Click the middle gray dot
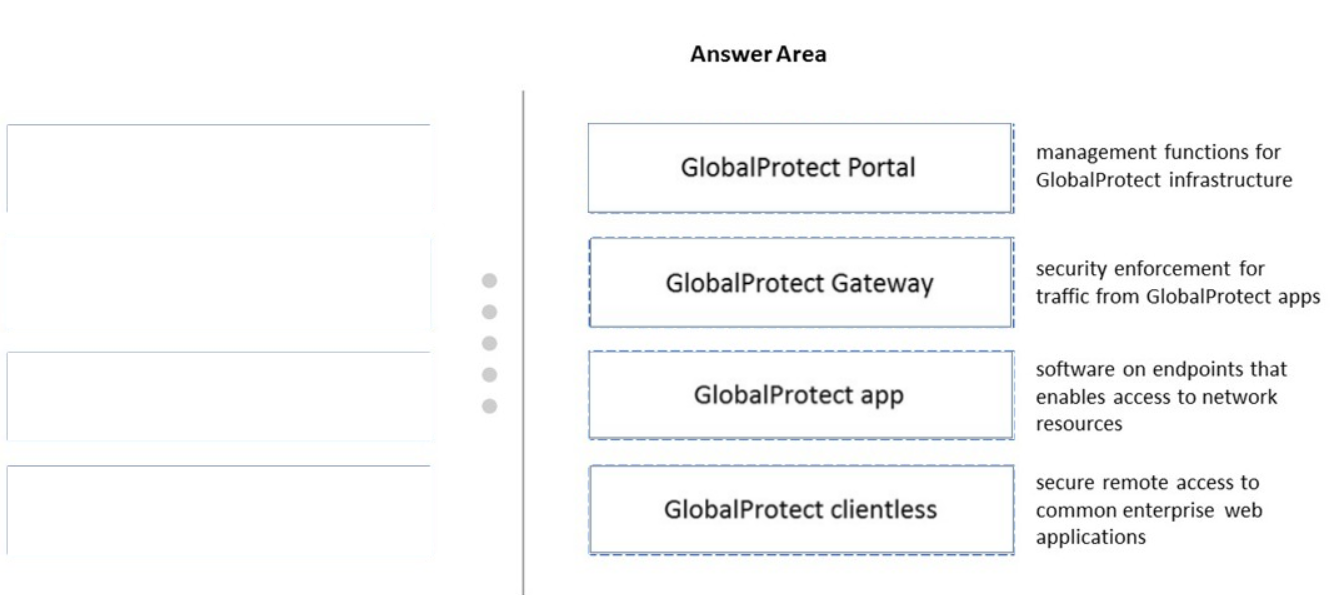The height and width of the screenshot is (595, 1331). click(x=490, y=343)
